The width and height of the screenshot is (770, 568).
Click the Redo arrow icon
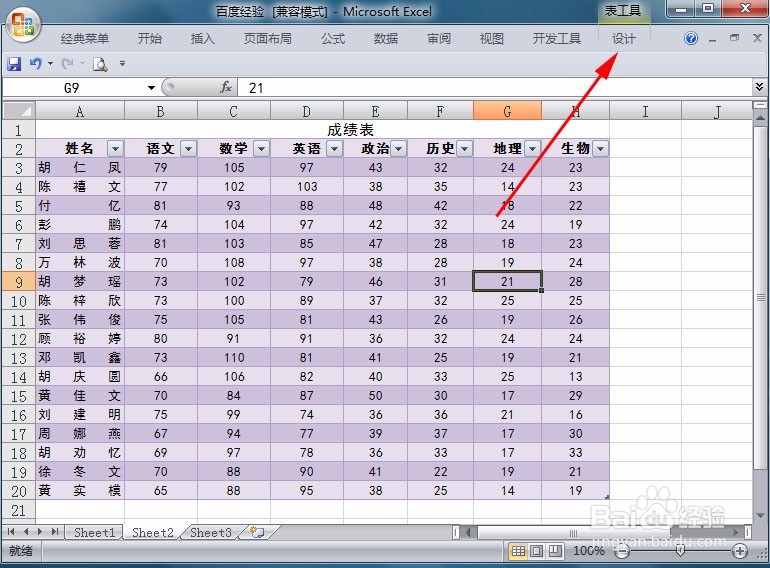[67, 63]
